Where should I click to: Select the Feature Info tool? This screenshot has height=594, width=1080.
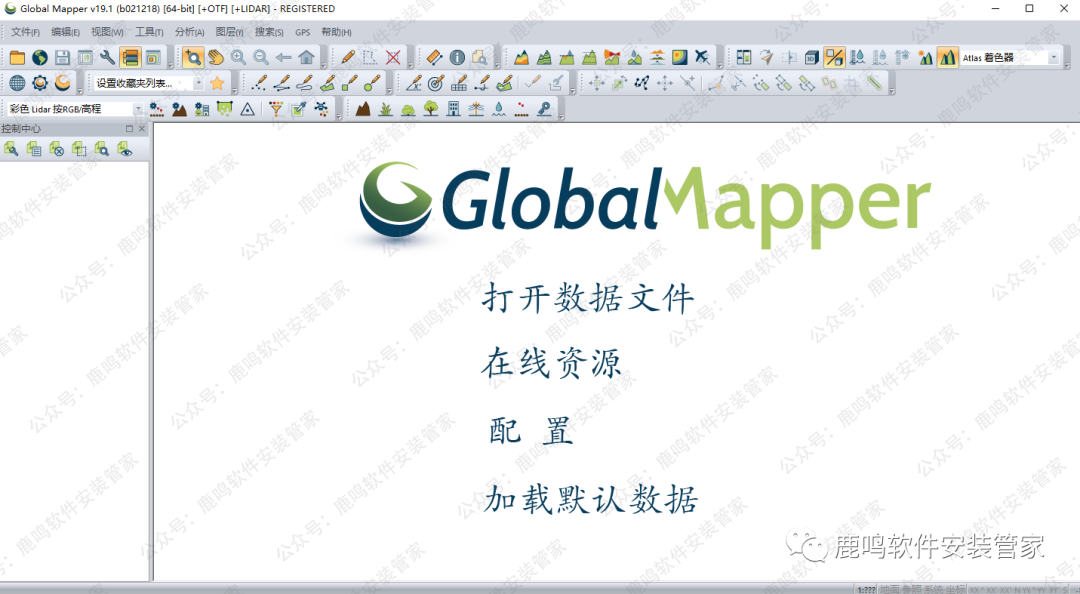click(457, 58)
